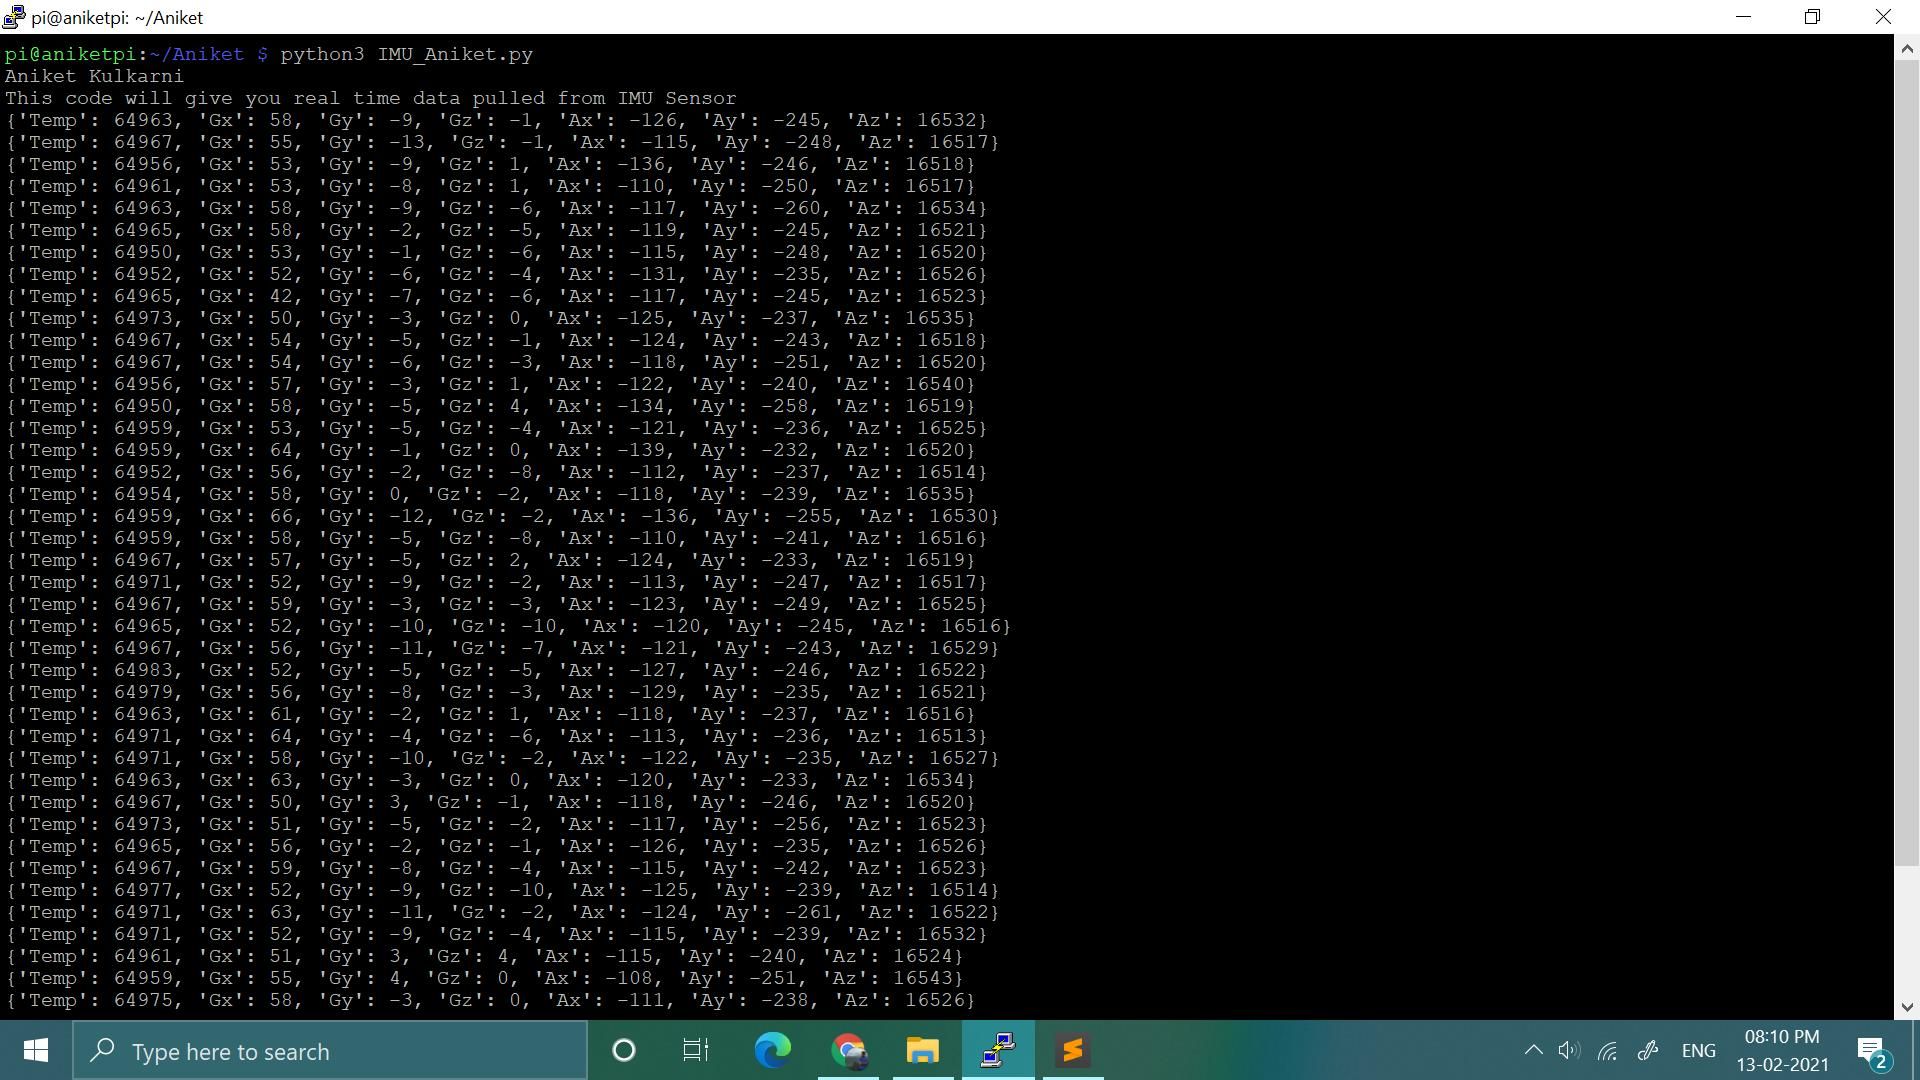Open Wi-Fi network tray icon
1920x1080 pixels.
pos(1607,1051)
